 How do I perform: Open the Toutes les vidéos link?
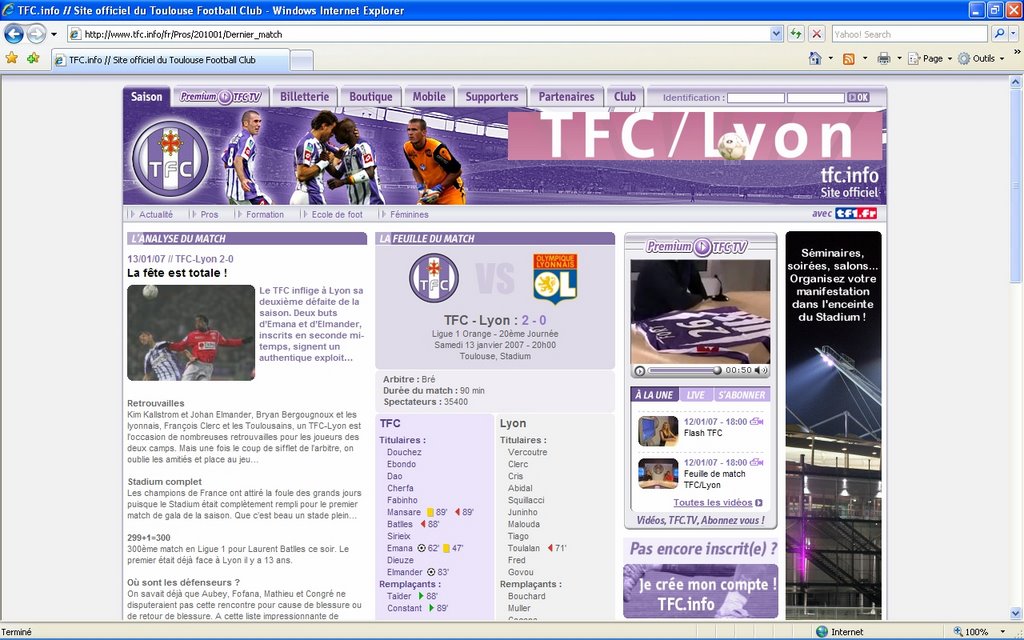(717, 503)
